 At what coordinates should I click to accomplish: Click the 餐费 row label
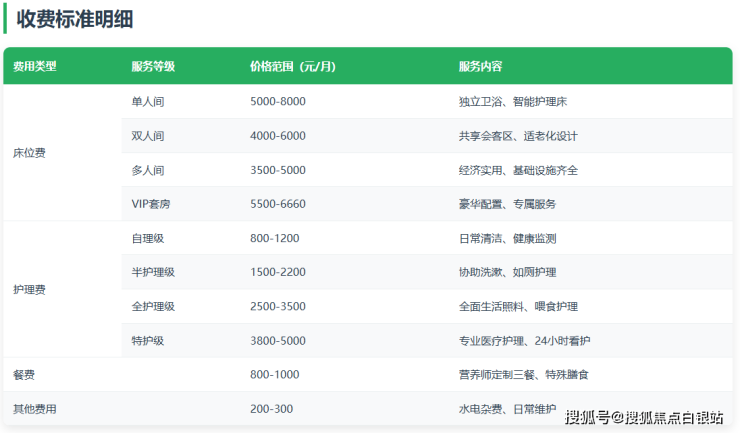[23, 374]
